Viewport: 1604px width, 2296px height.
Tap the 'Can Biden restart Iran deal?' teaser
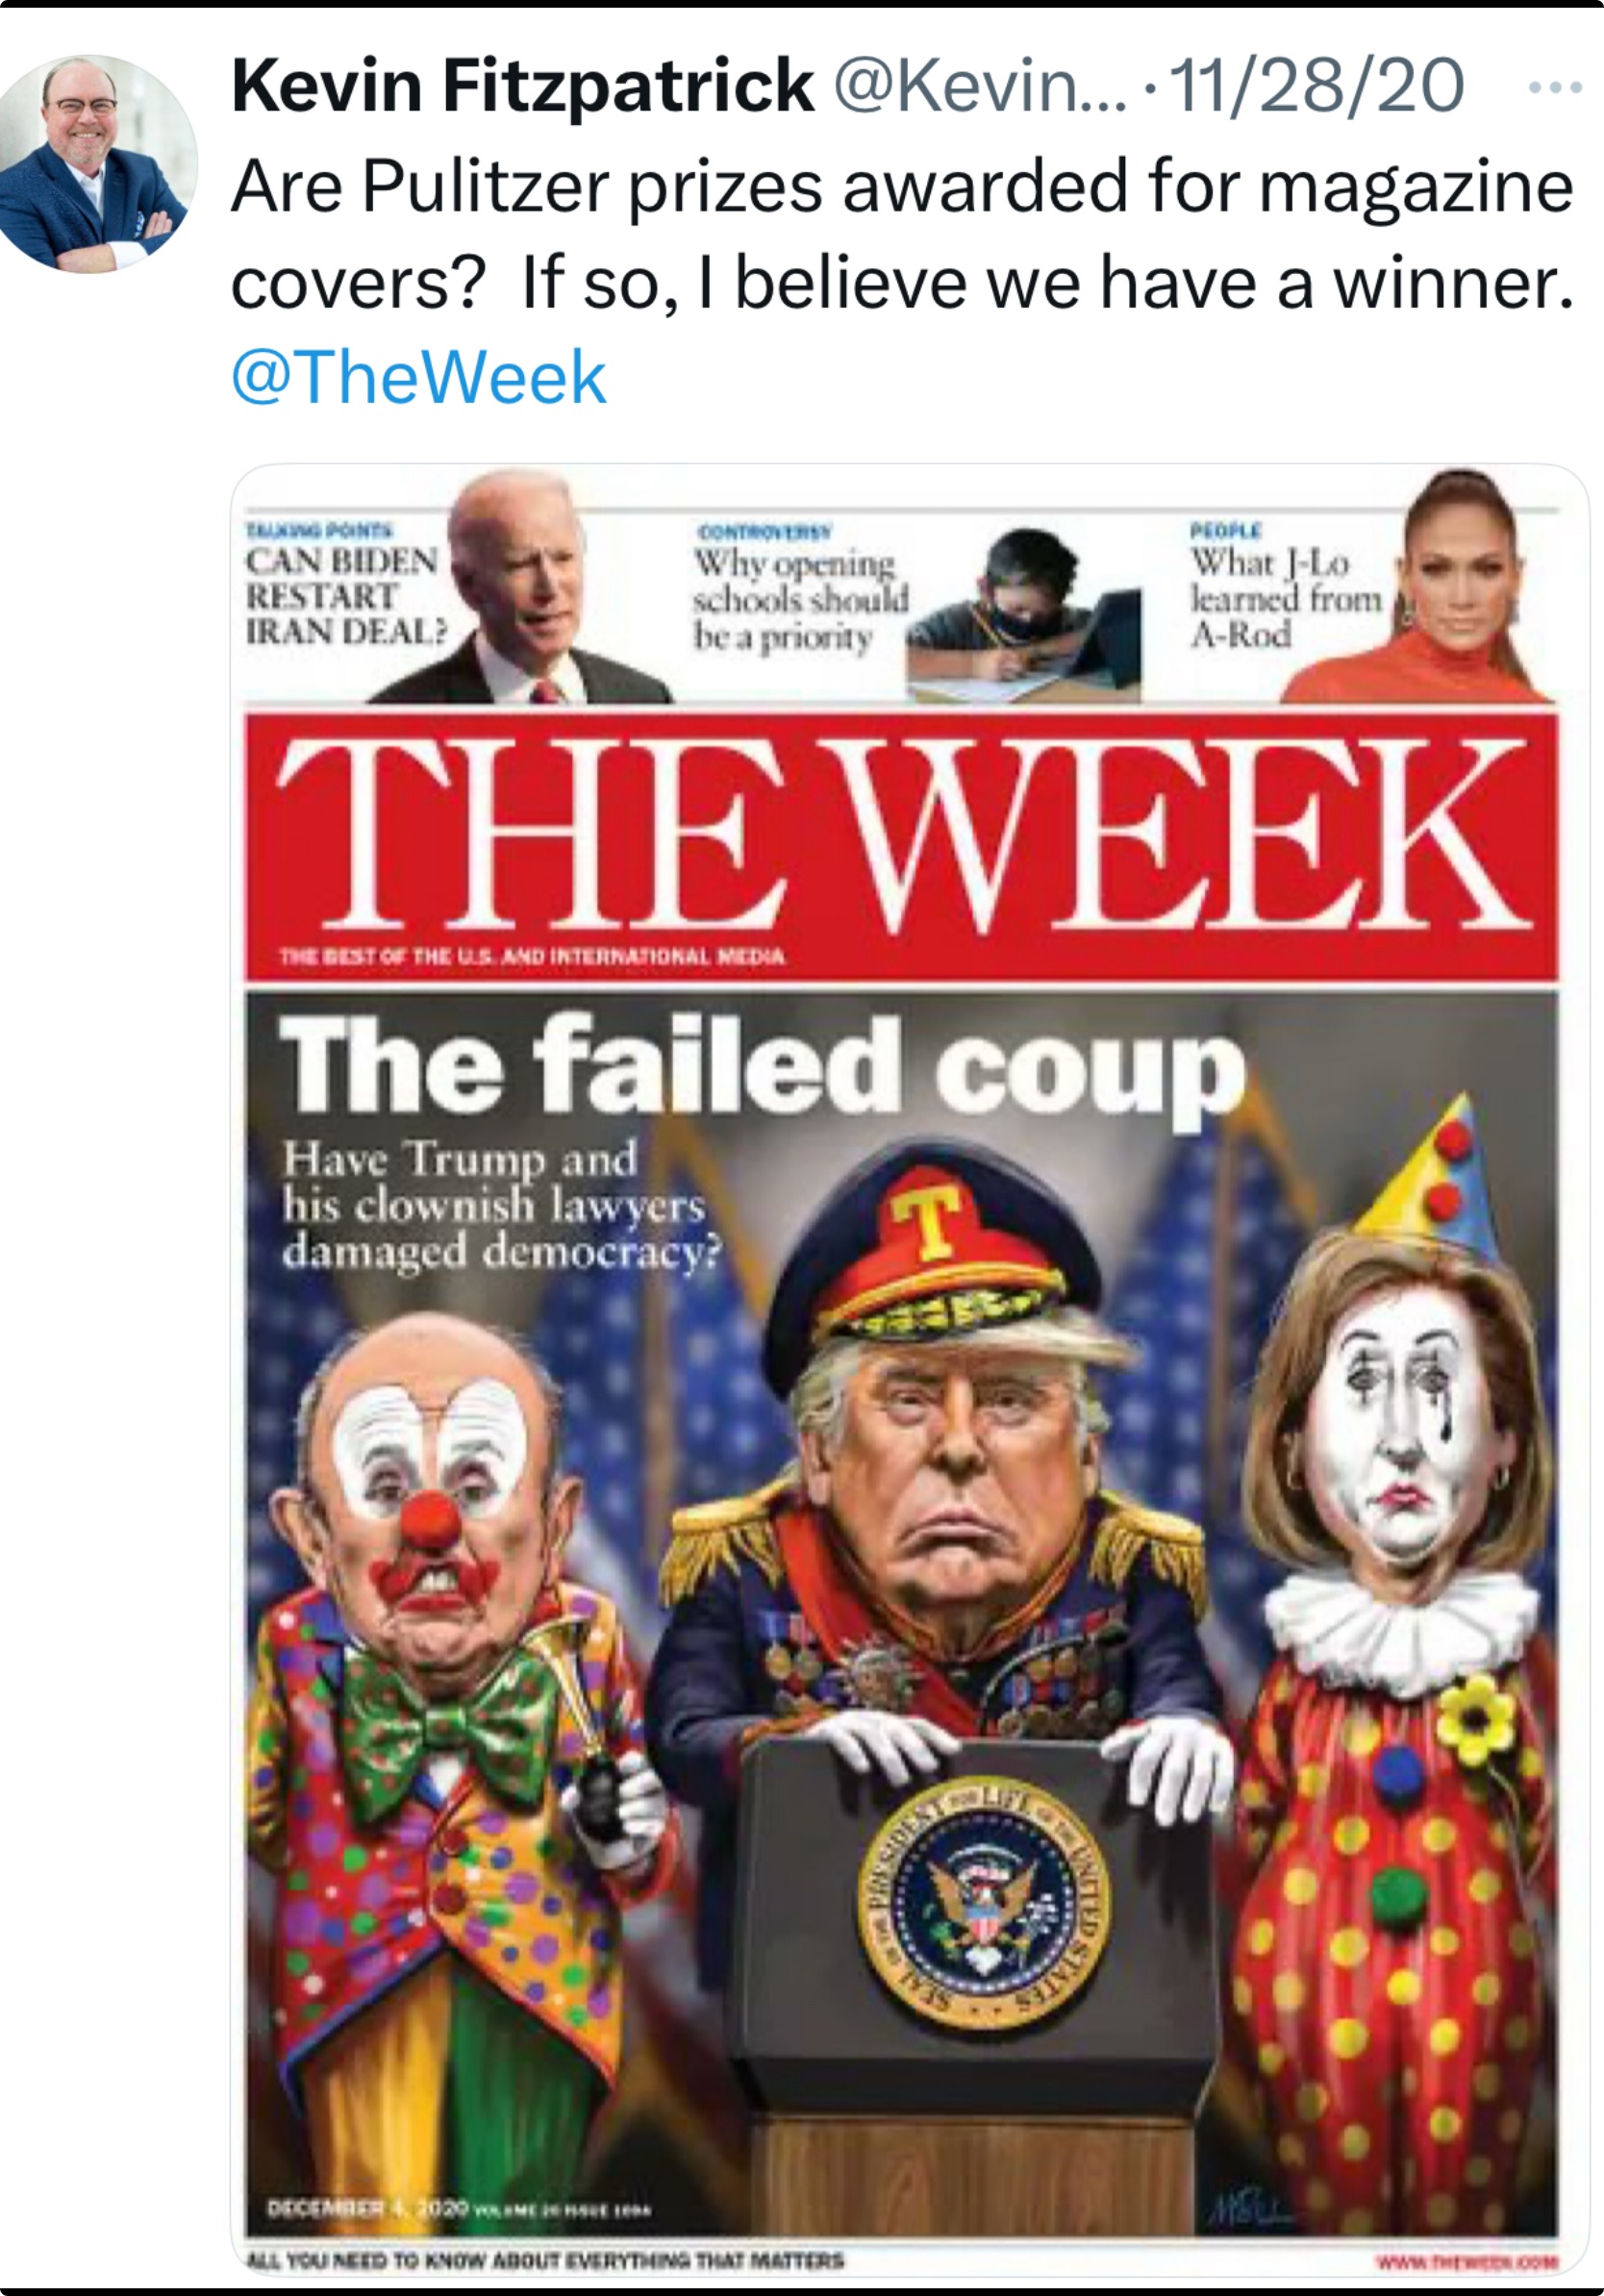[x=344, y=588]
